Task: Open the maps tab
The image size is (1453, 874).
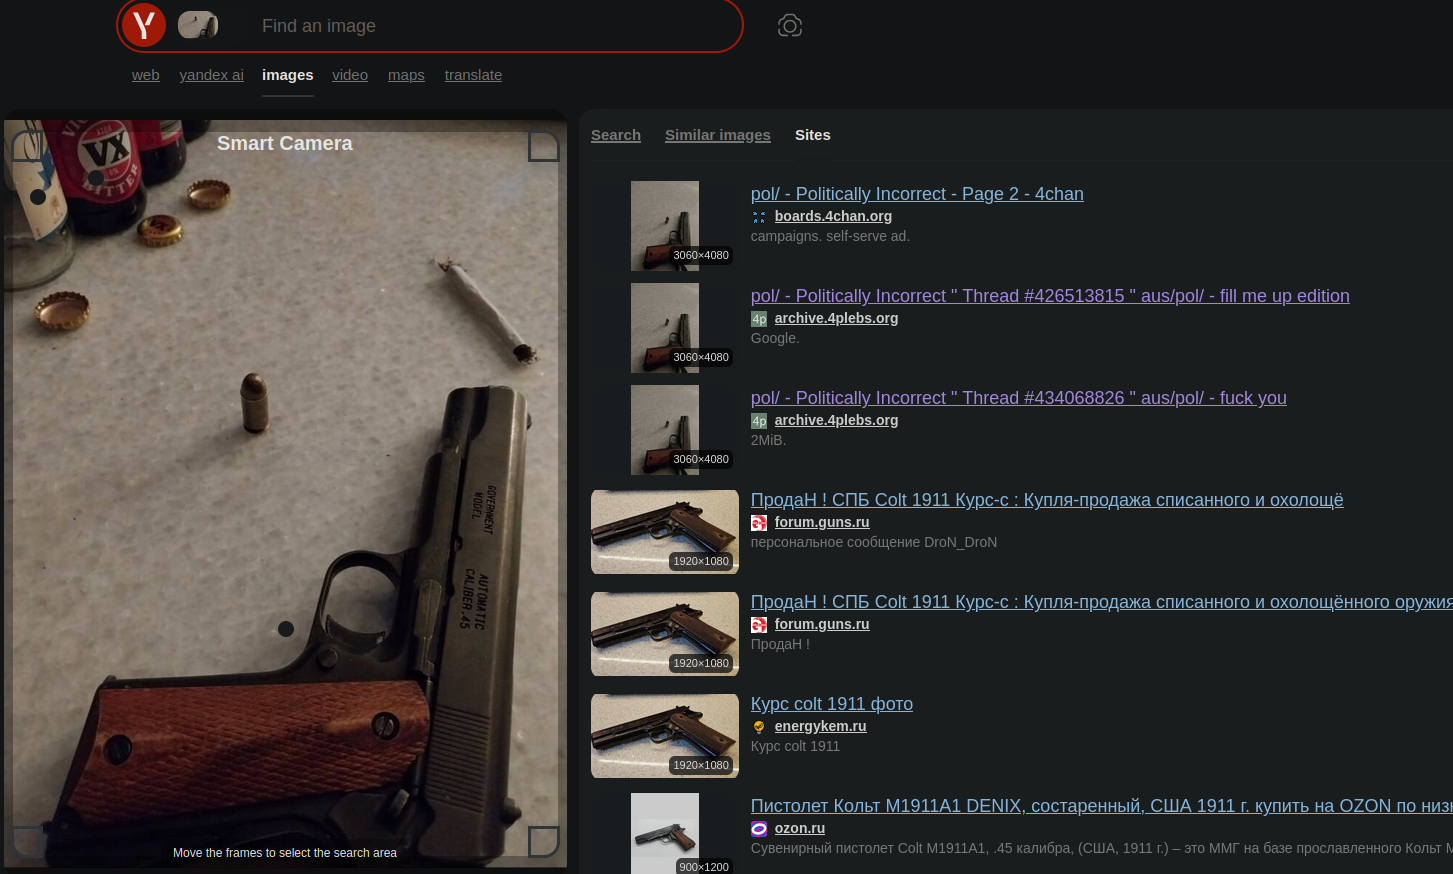Action: point(406,75)
